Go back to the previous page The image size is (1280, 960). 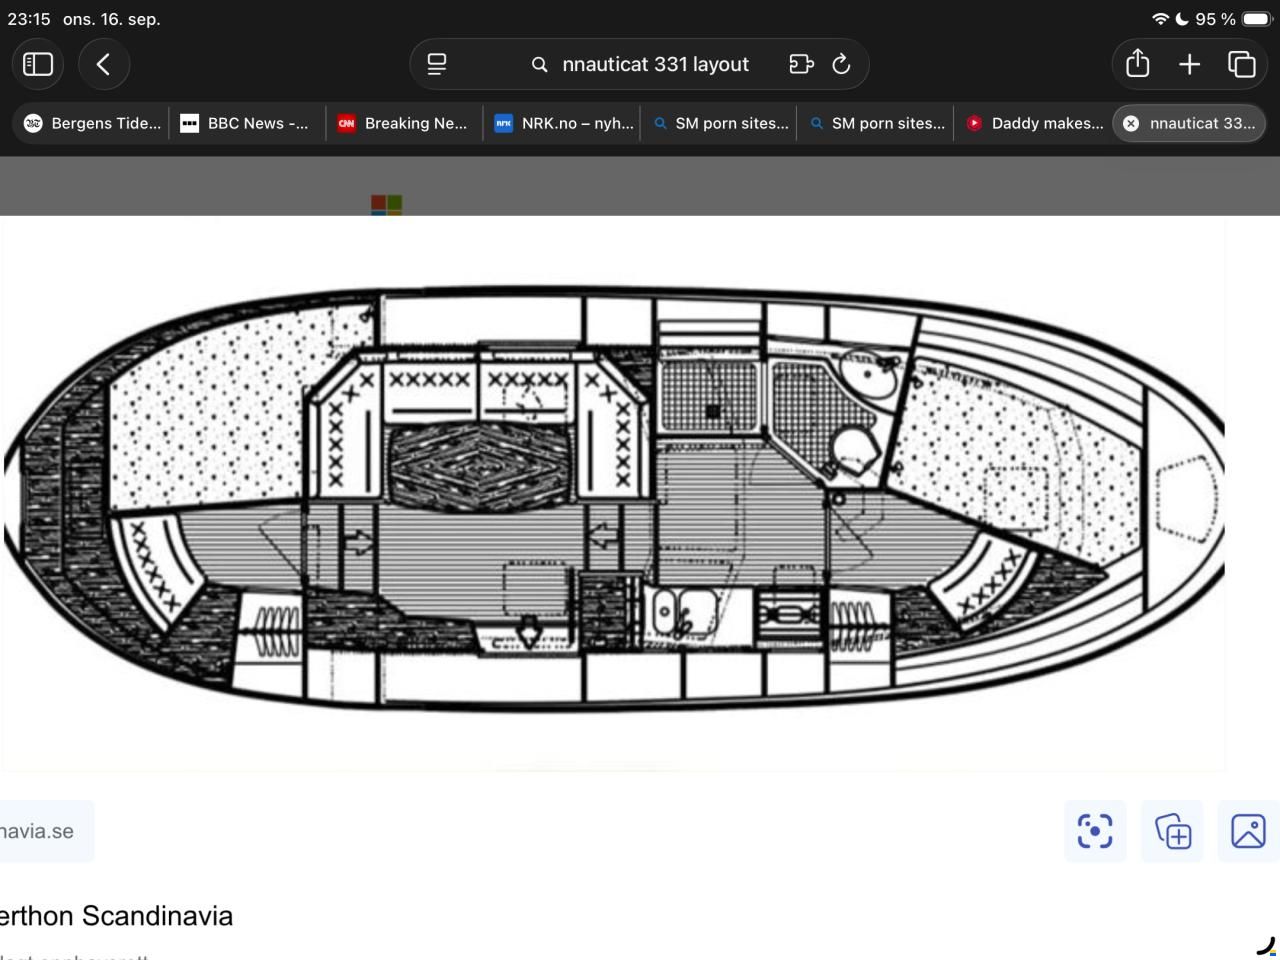coord(103,64)
